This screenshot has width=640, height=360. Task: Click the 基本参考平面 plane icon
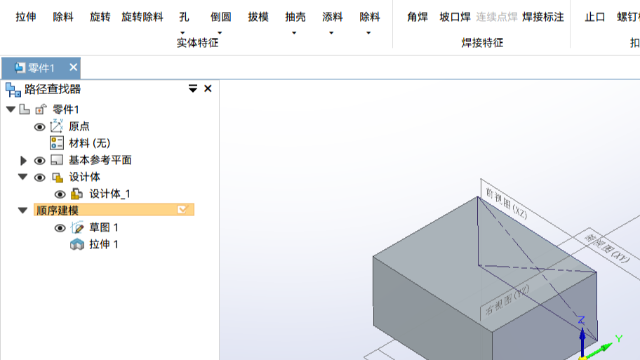tap(57, 160)
